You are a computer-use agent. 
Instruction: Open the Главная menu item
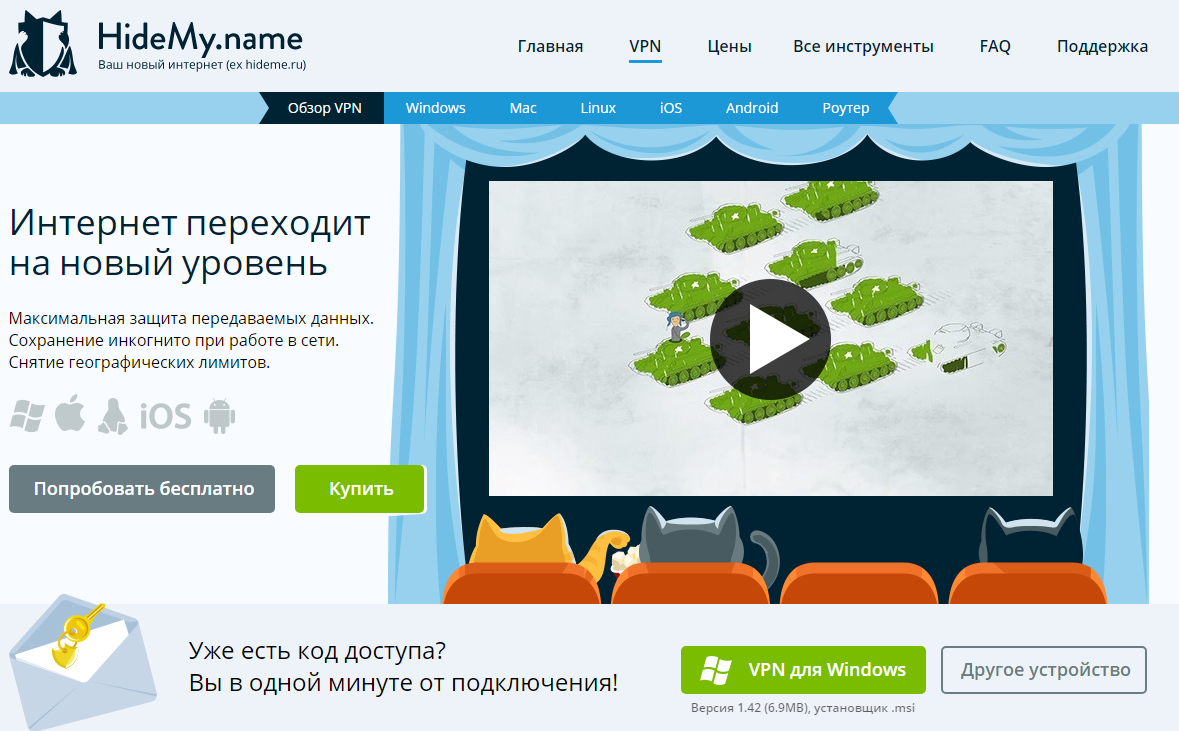[550, 47]
